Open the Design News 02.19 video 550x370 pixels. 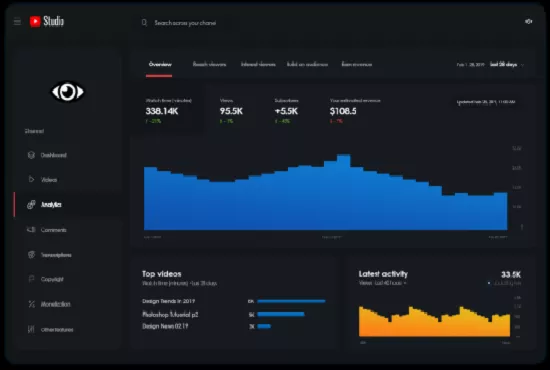pyautogui.click(x=165, y=326)
